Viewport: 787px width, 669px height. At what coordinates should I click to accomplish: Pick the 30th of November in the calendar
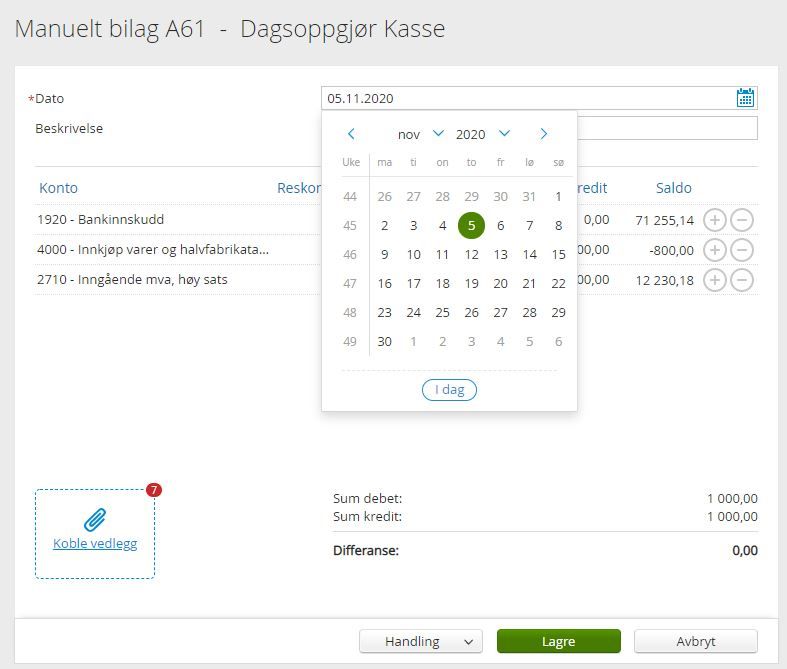pyautogui.click(x=384, y=341)
